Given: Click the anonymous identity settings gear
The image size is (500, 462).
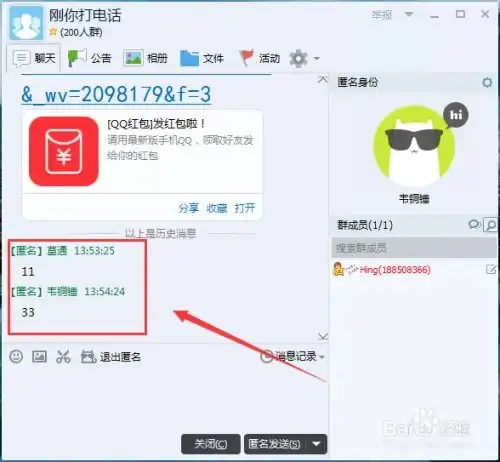Looking at the screenshot, I should tap(487, 82).
